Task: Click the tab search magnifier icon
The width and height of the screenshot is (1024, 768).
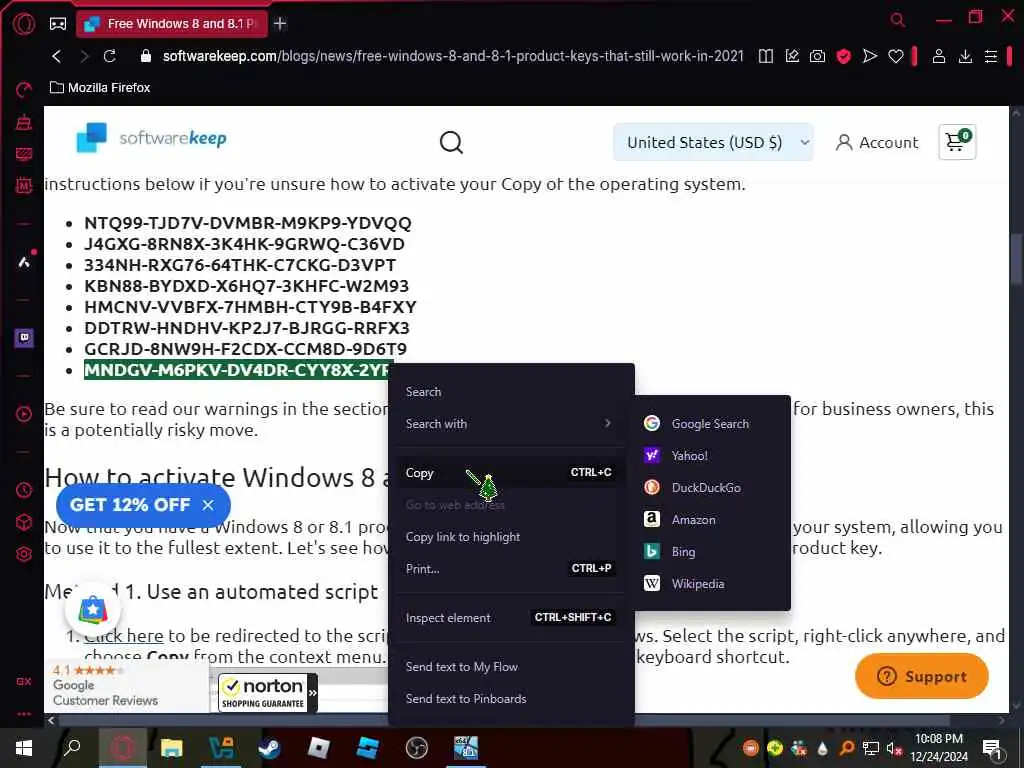Action: pyautogui.click(x=898, y=20)
